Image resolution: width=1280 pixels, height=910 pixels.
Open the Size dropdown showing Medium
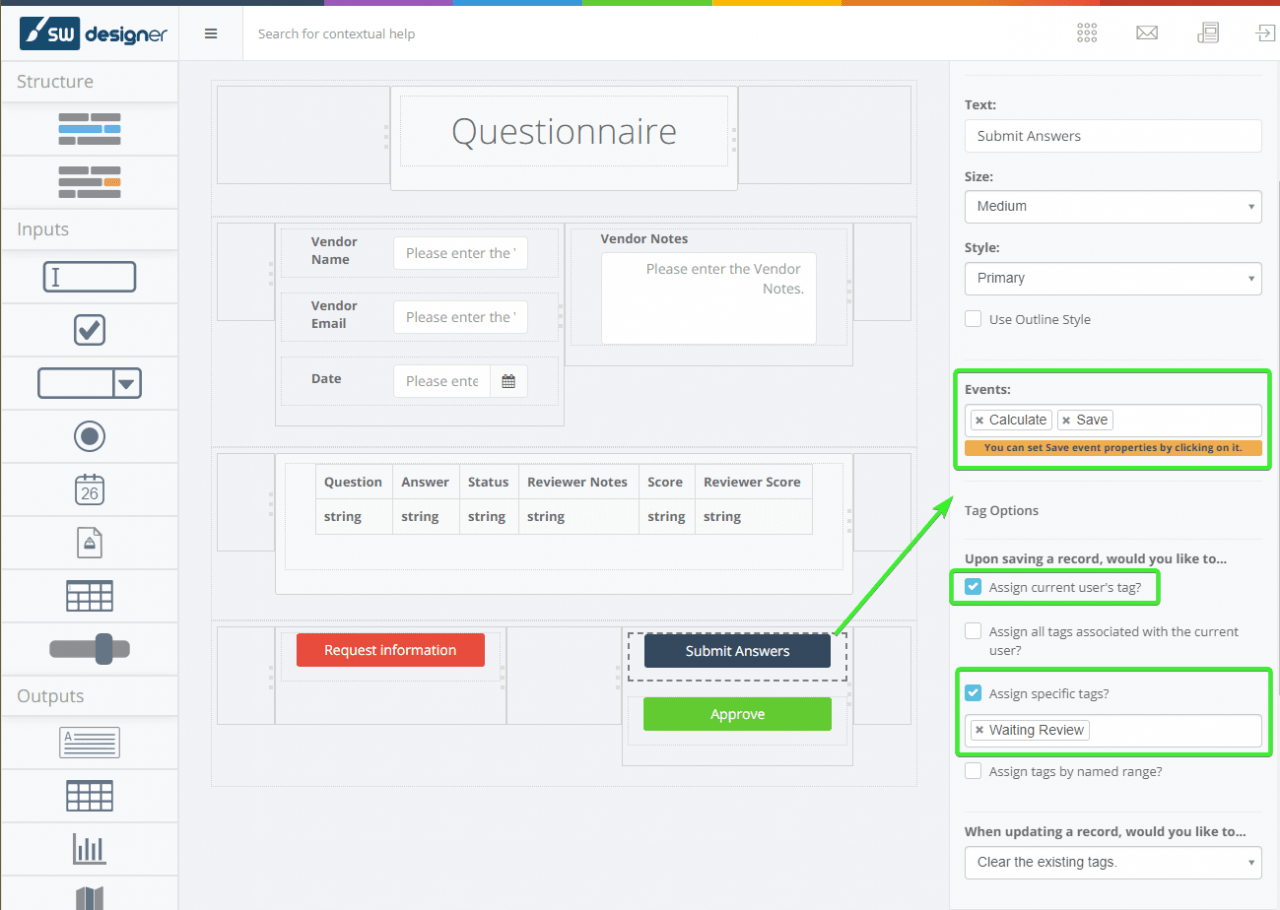tap(1113, 207)
